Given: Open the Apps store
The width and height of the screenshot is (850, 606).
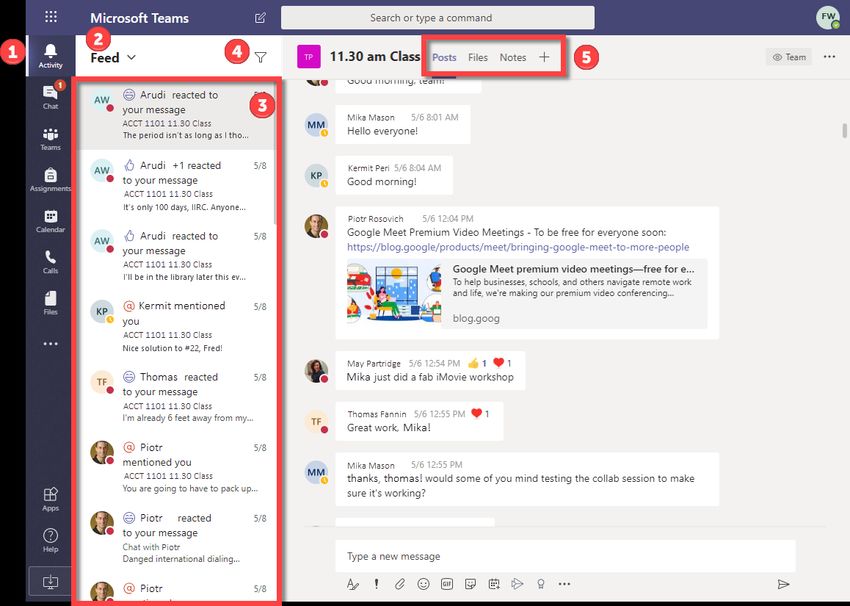Looking at the screenshot, I should click(x=50, y=499).
